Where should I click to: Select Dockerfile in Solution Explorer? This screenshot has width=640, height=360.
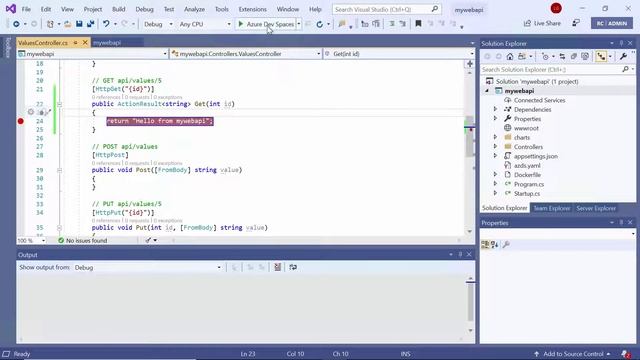click(x=527, y=175)
